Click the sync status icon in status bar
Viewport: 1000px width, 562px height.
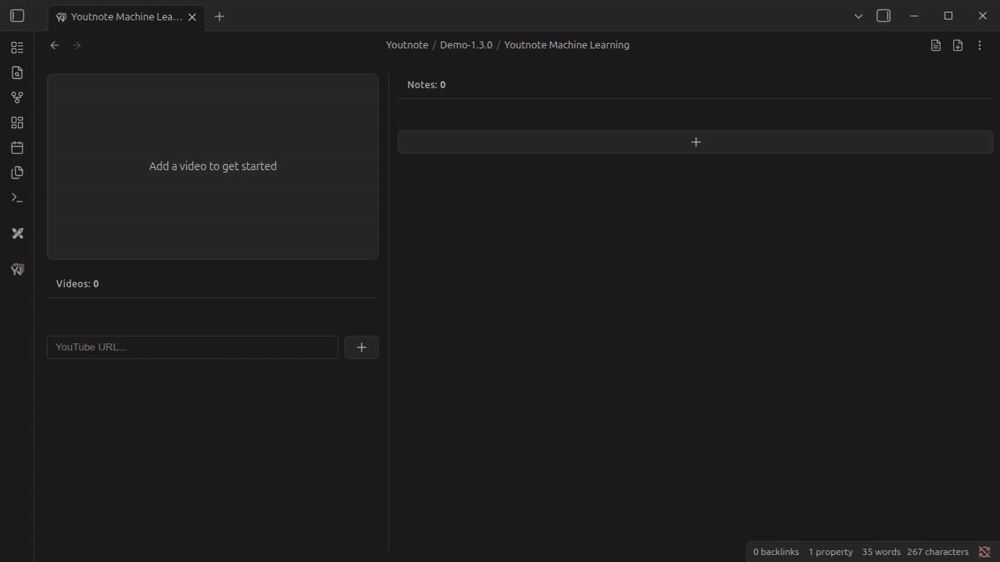[985, 552]
